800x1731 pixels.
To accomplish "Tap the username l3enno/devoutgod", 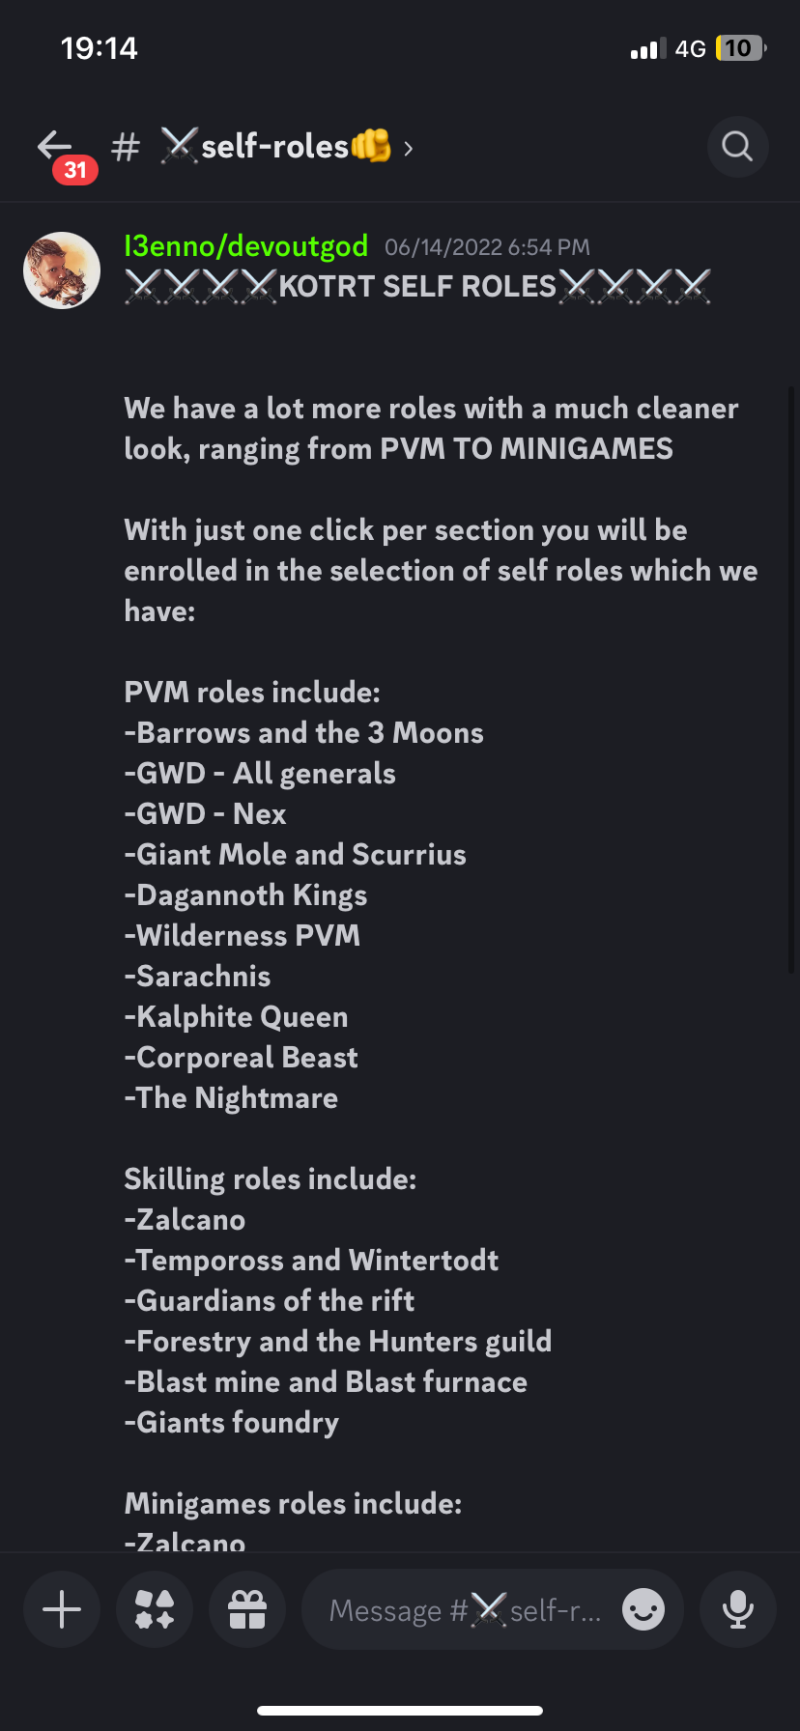I will pos(246,246).
